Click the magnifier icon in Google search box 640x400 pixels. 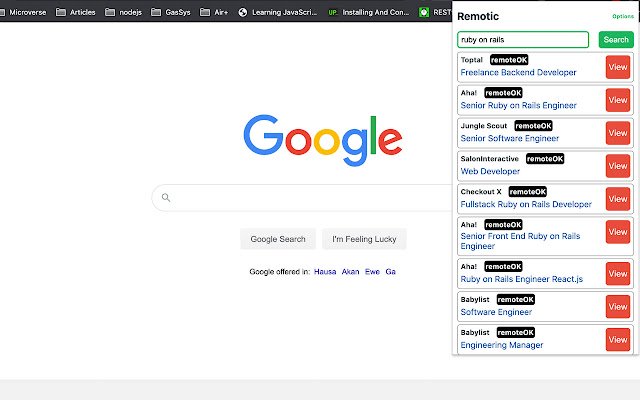(x=166, y=198)
